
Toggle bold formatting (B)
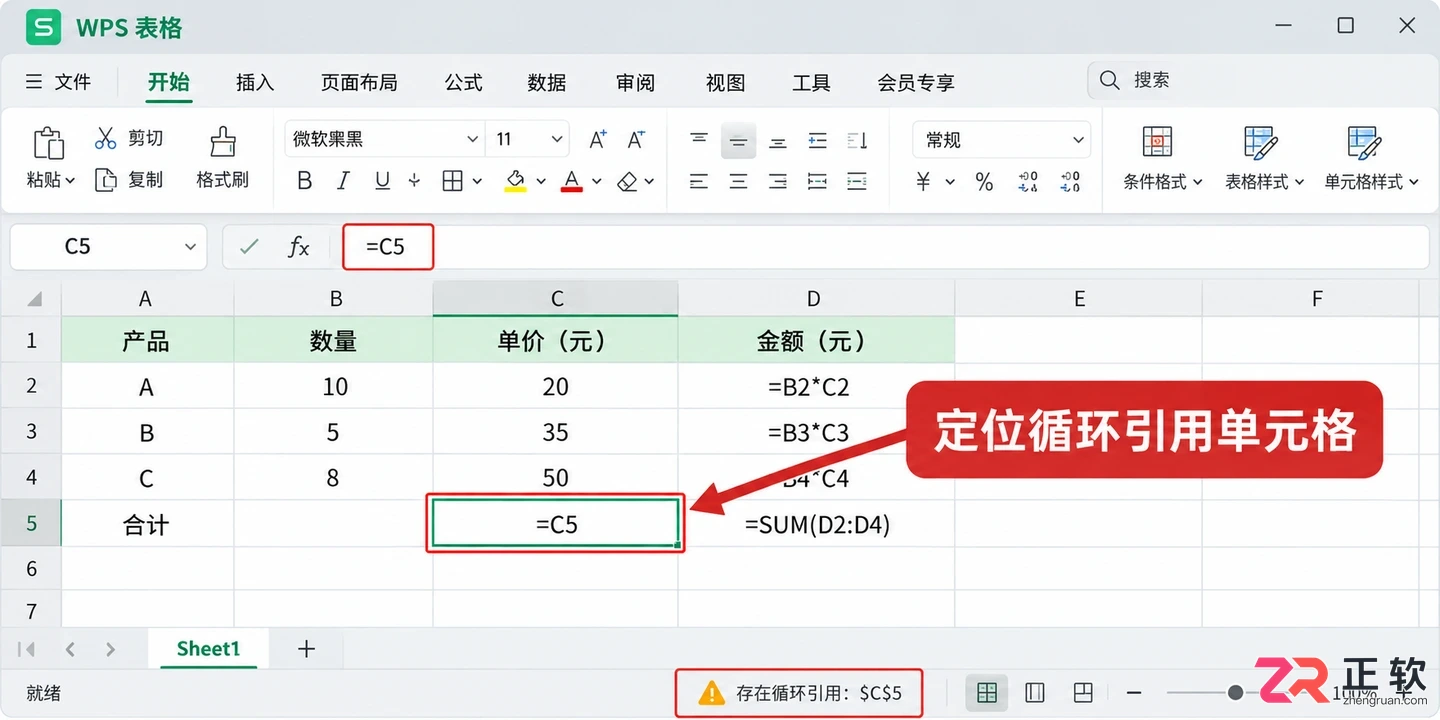pos(305,181)
